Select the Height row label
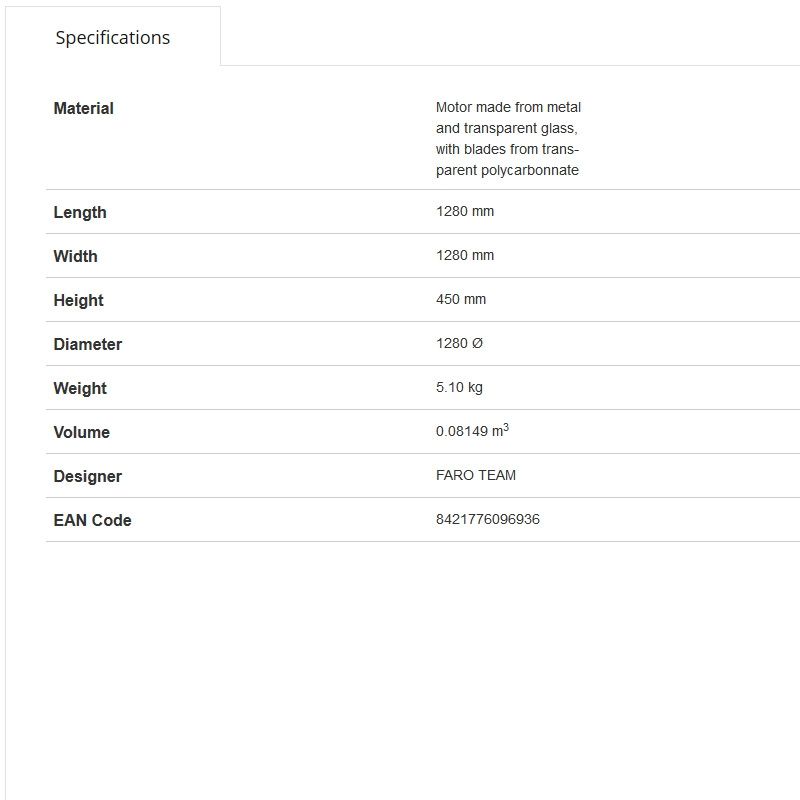 [78, 300]
